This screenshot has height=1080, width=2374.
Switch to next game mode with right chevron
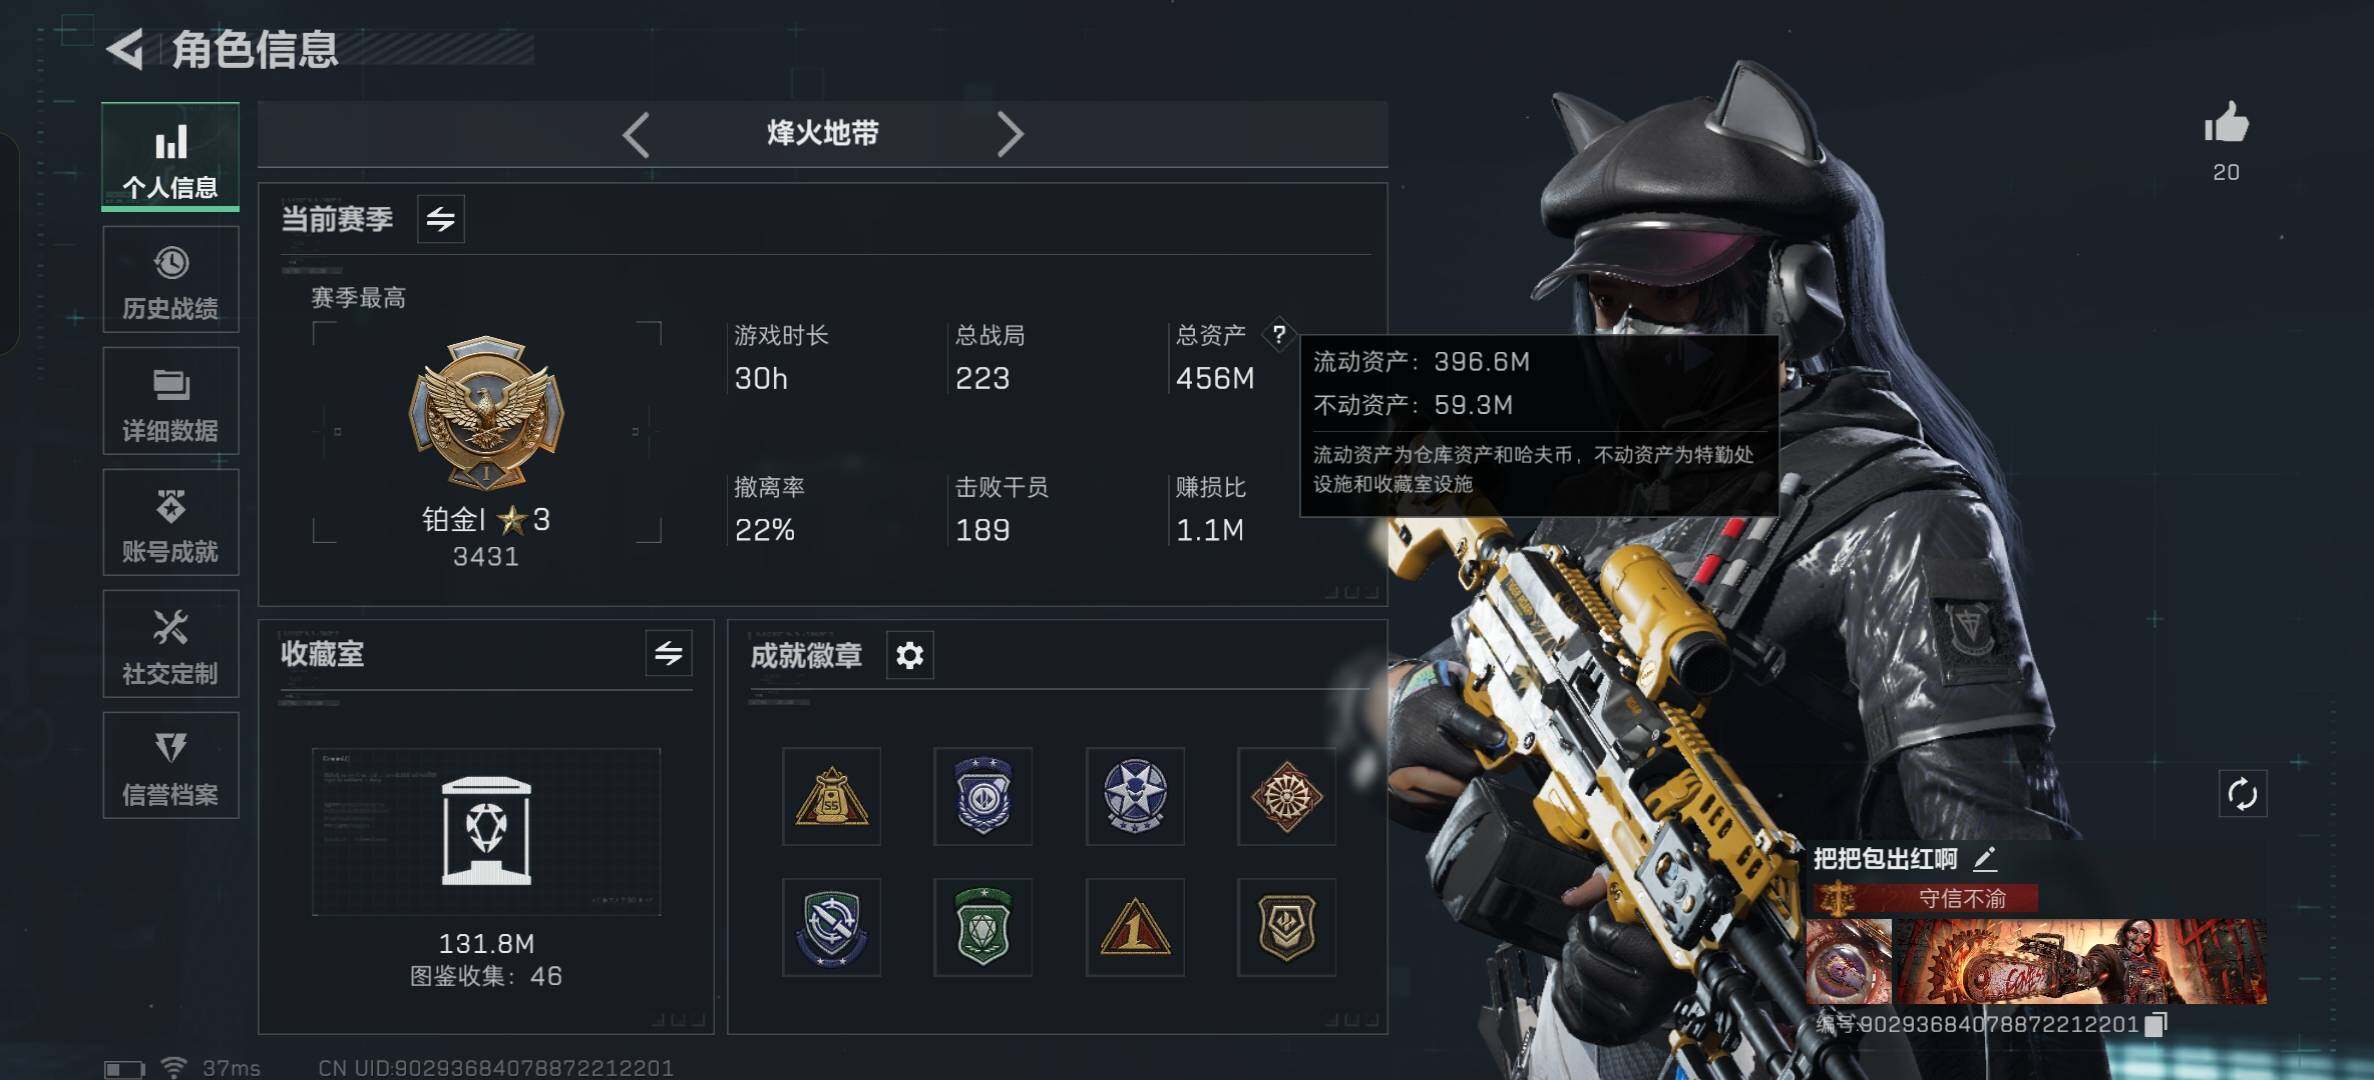pyautogui.click(x=1010, y=134)
